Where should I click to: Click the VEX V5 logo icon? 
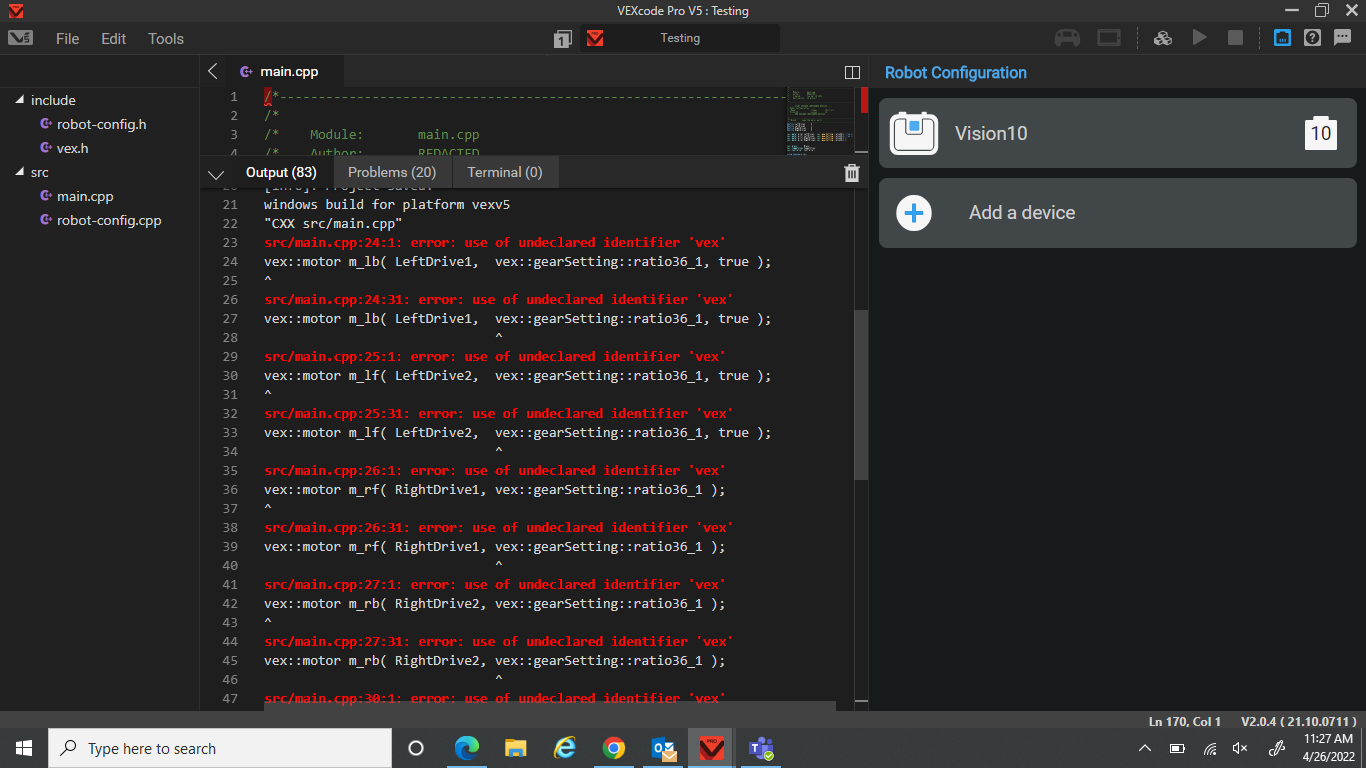click(21, 38)
